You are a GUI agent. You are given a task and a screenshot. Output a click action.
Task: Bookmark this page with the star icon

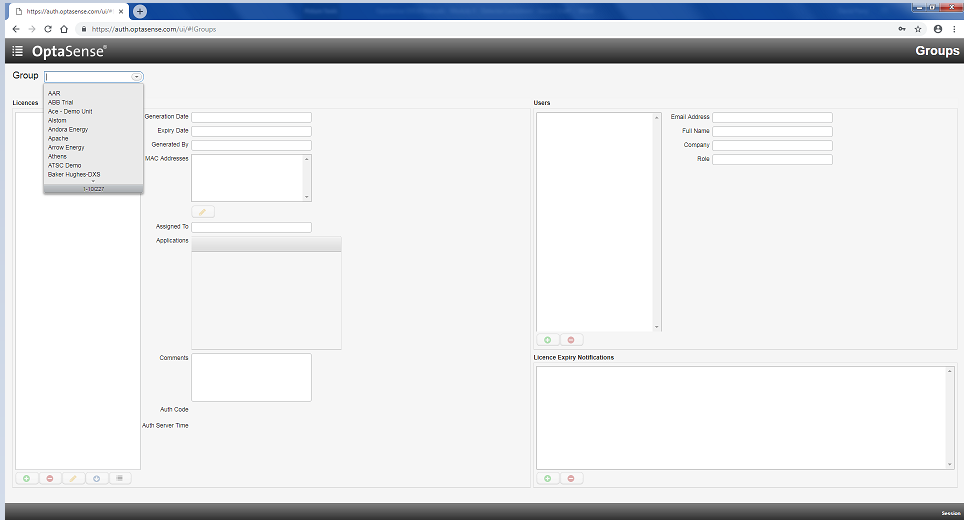pos(918,29)
